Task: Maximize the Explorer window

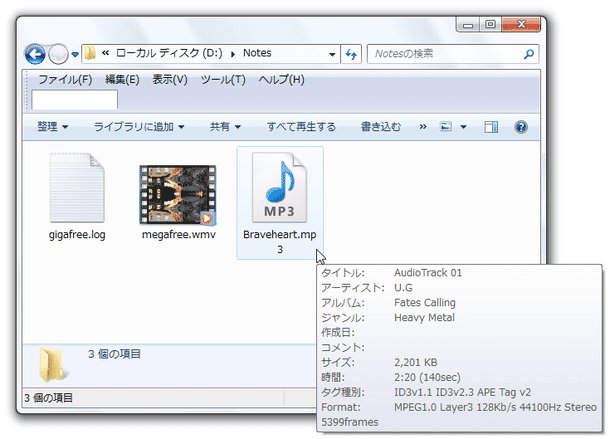Action: [x=491, y=25]
